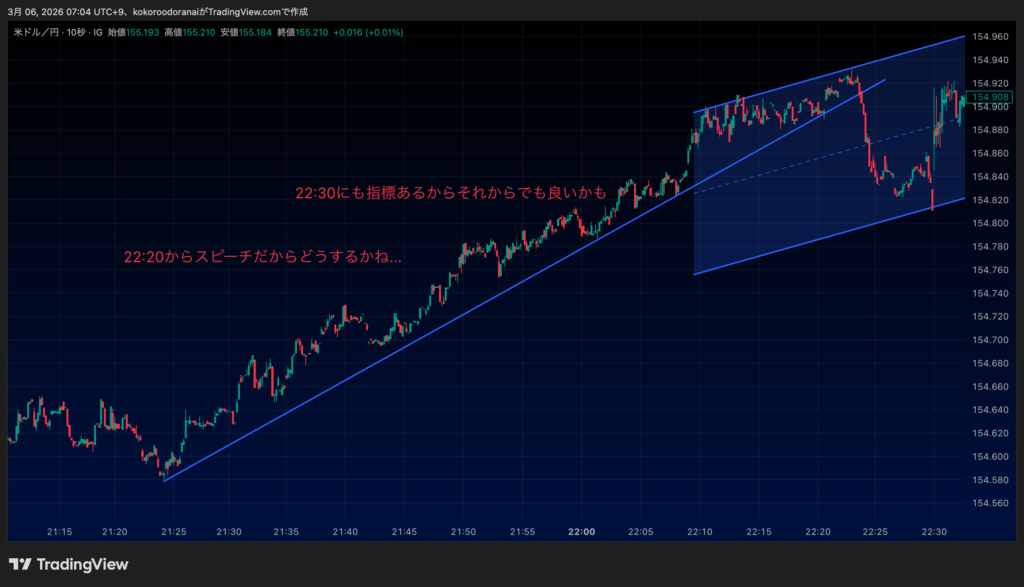
Task: Select the 22:30 indicator annotation text
Action: (x=450, y=192)
